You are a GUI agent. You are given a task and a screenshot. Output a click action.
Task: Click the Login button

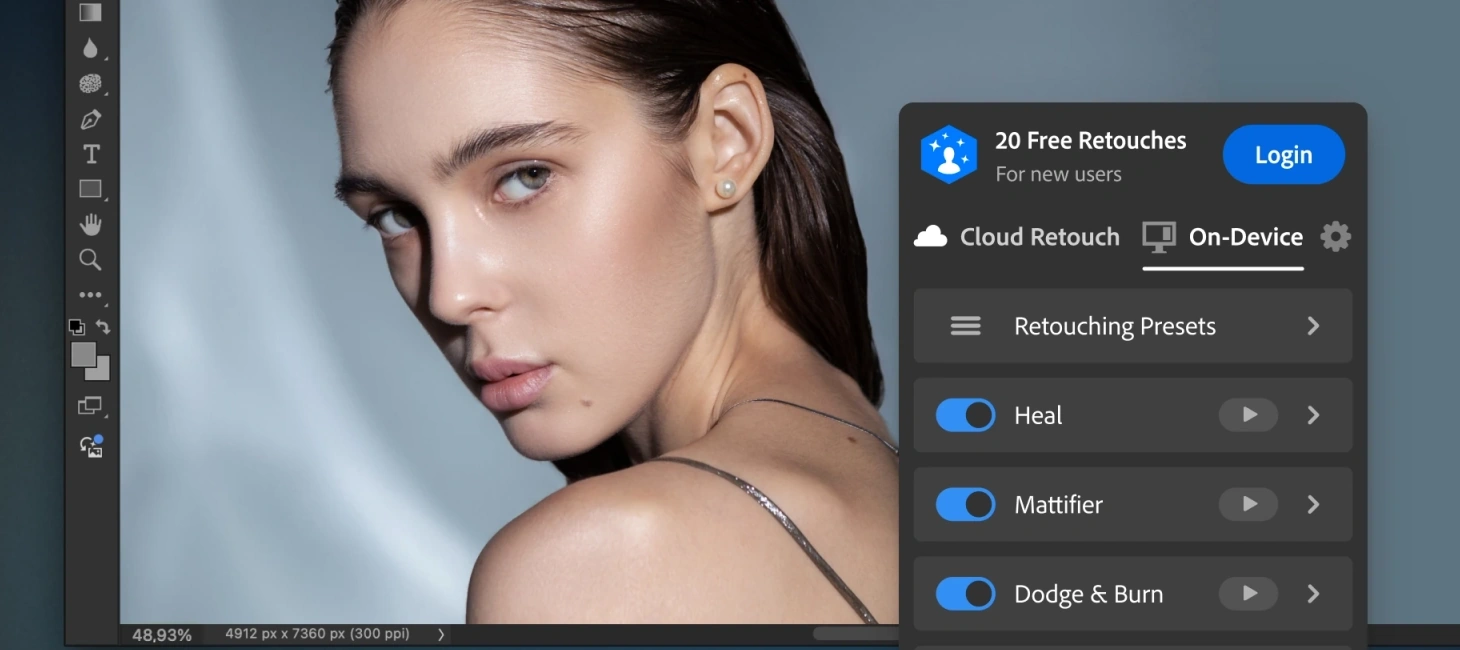[x=1284, y=154]
